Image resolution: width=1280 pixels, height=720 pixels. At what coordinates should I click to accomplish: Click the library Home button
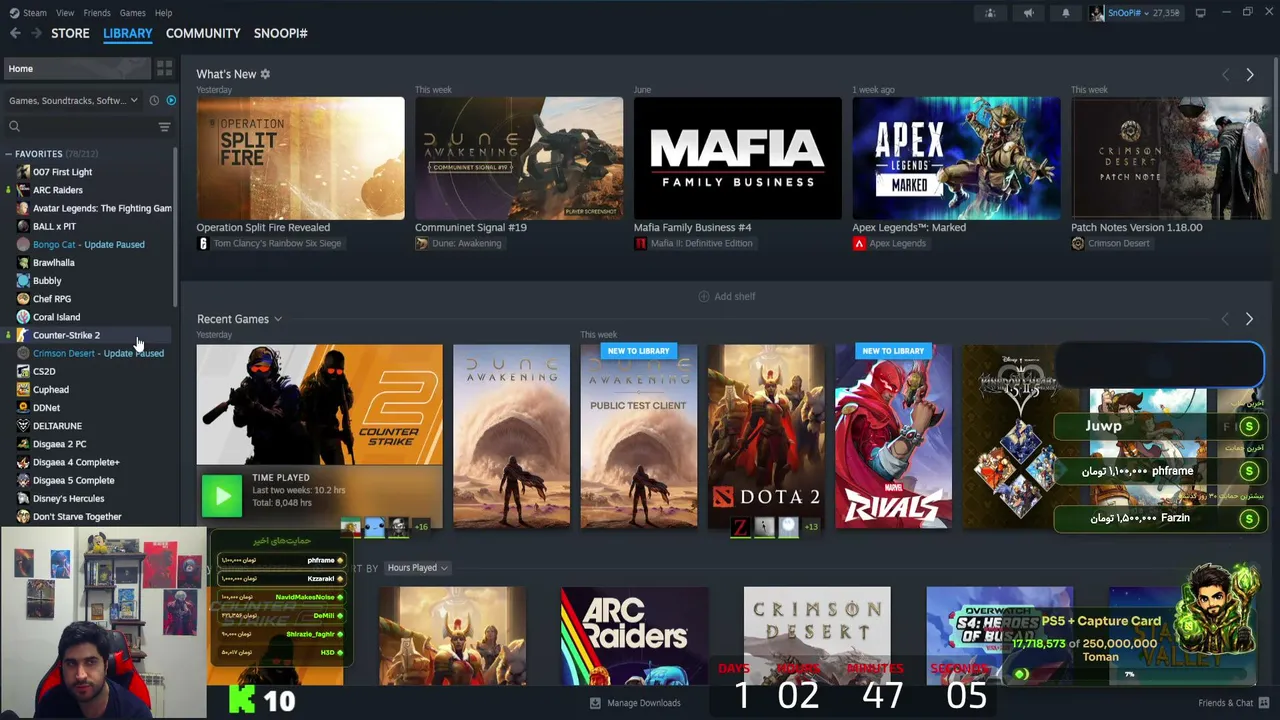[x=76, y=69]
